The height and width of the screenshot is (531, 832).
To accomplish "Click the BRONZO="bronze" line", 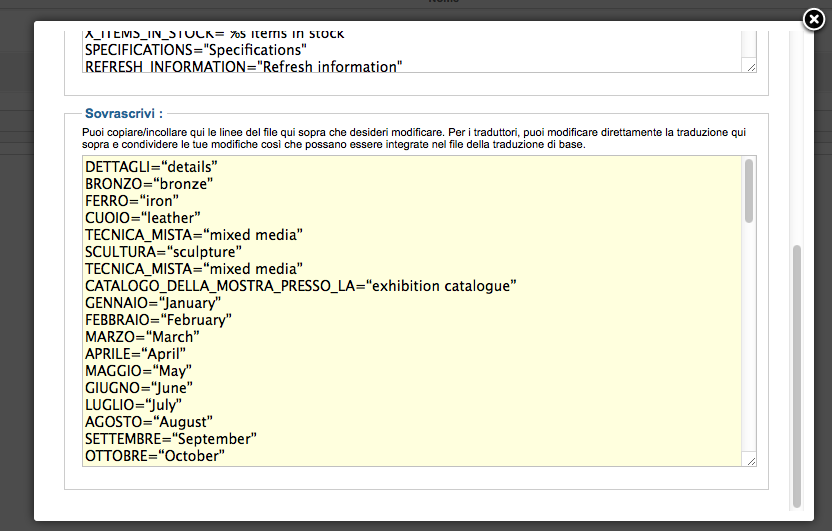I will click(149, 184).
